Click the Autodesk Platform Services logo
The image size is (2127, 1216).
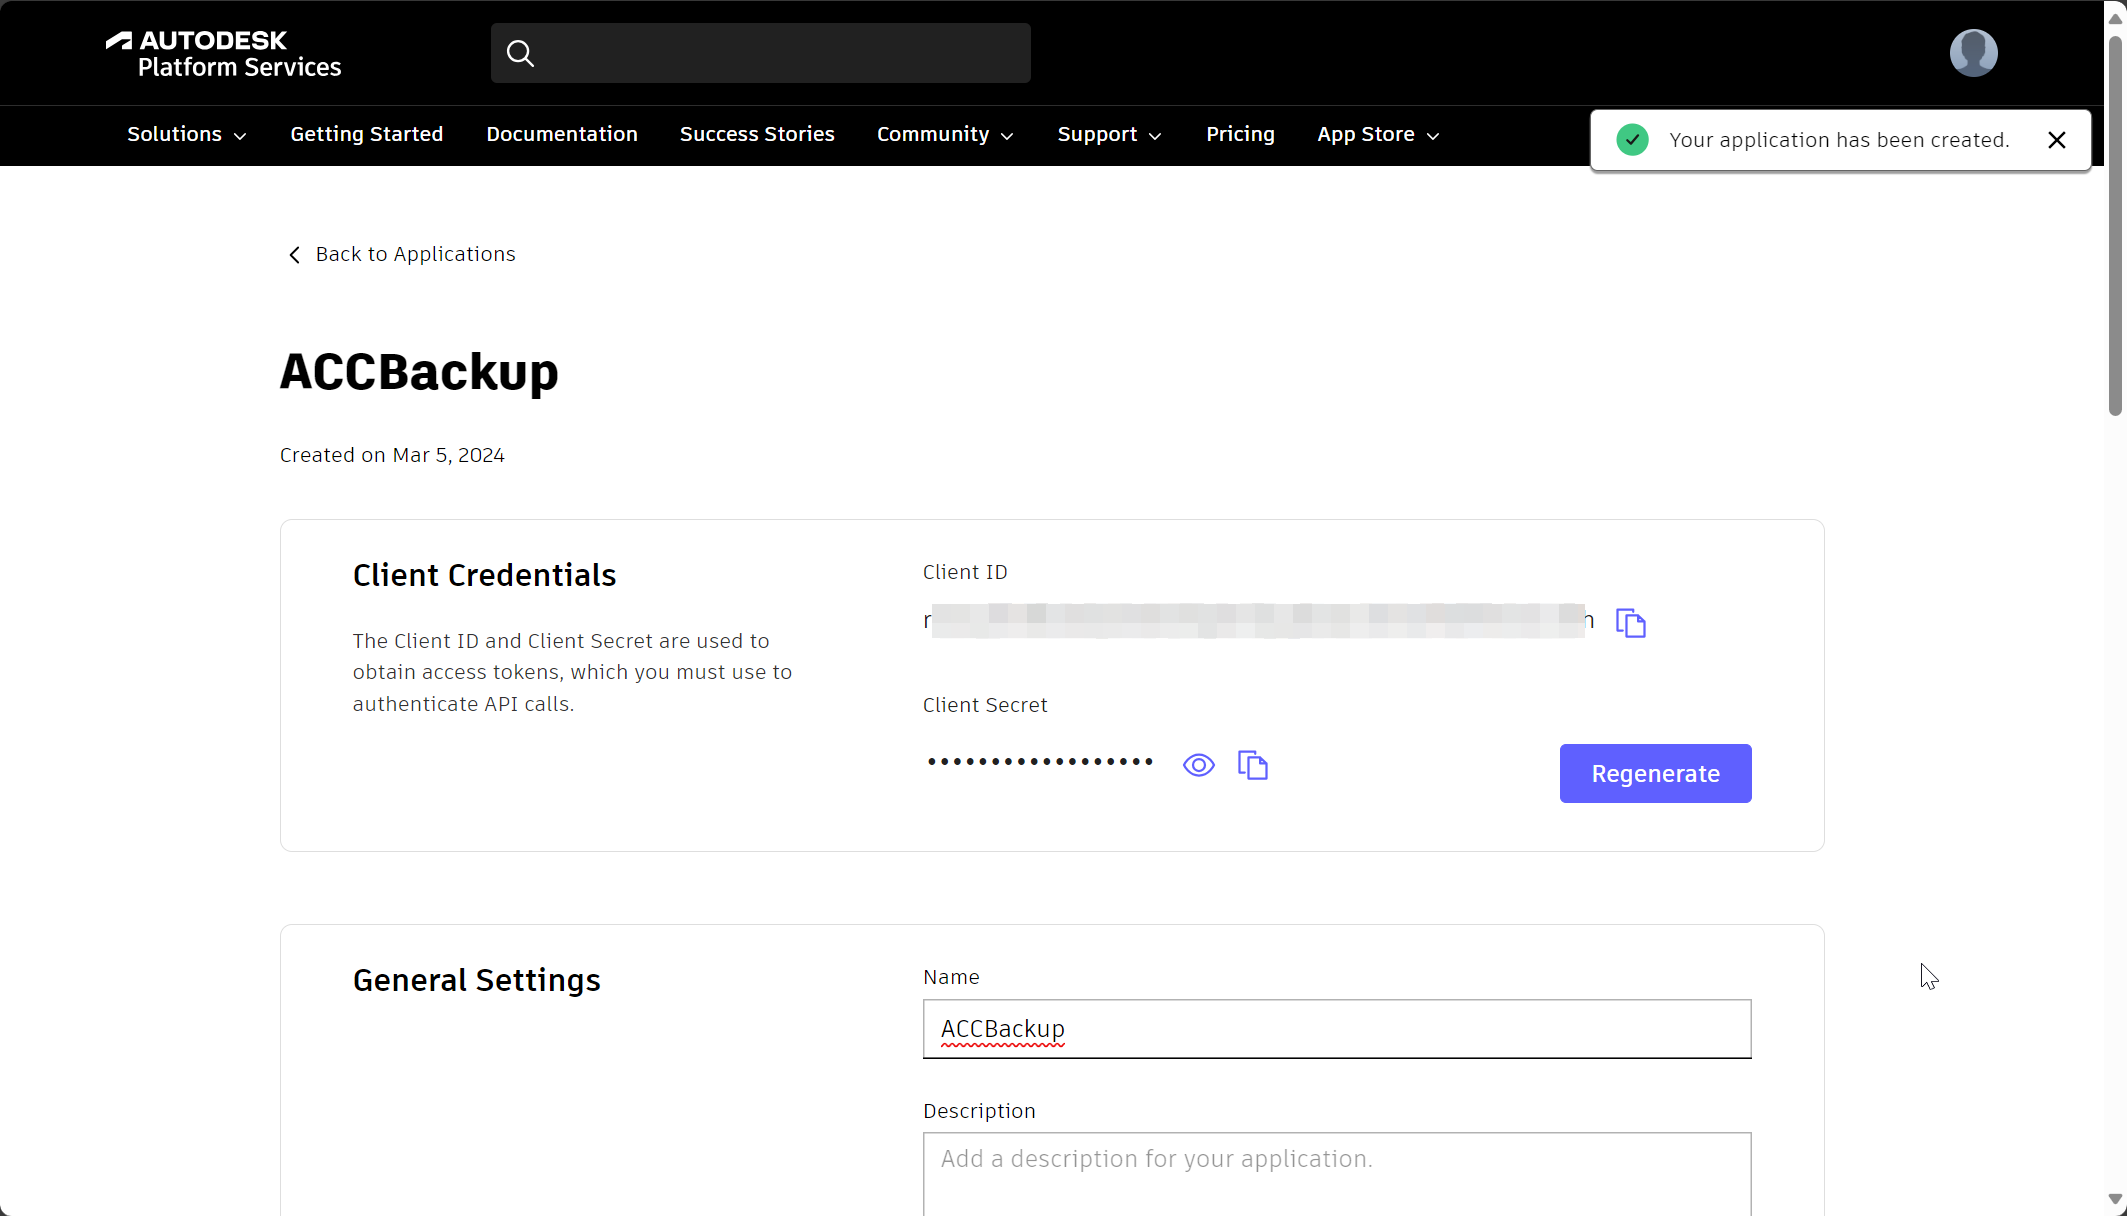coord(224,54)
